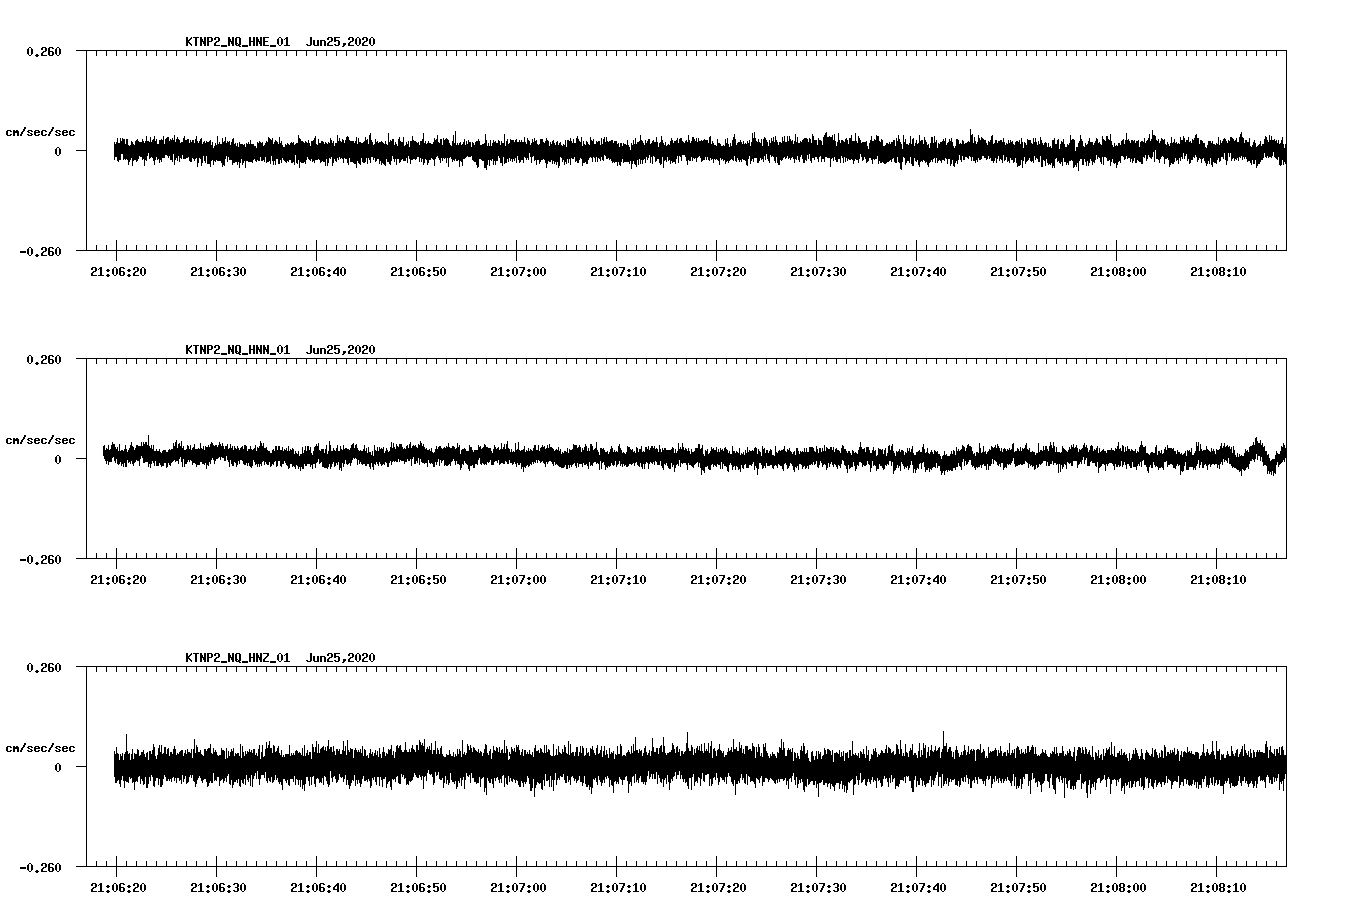This screenshot has height=924, width=1358.
Task: Click the HNN waveform wiggle near 21:08:14
Action: coord(1257,454)
